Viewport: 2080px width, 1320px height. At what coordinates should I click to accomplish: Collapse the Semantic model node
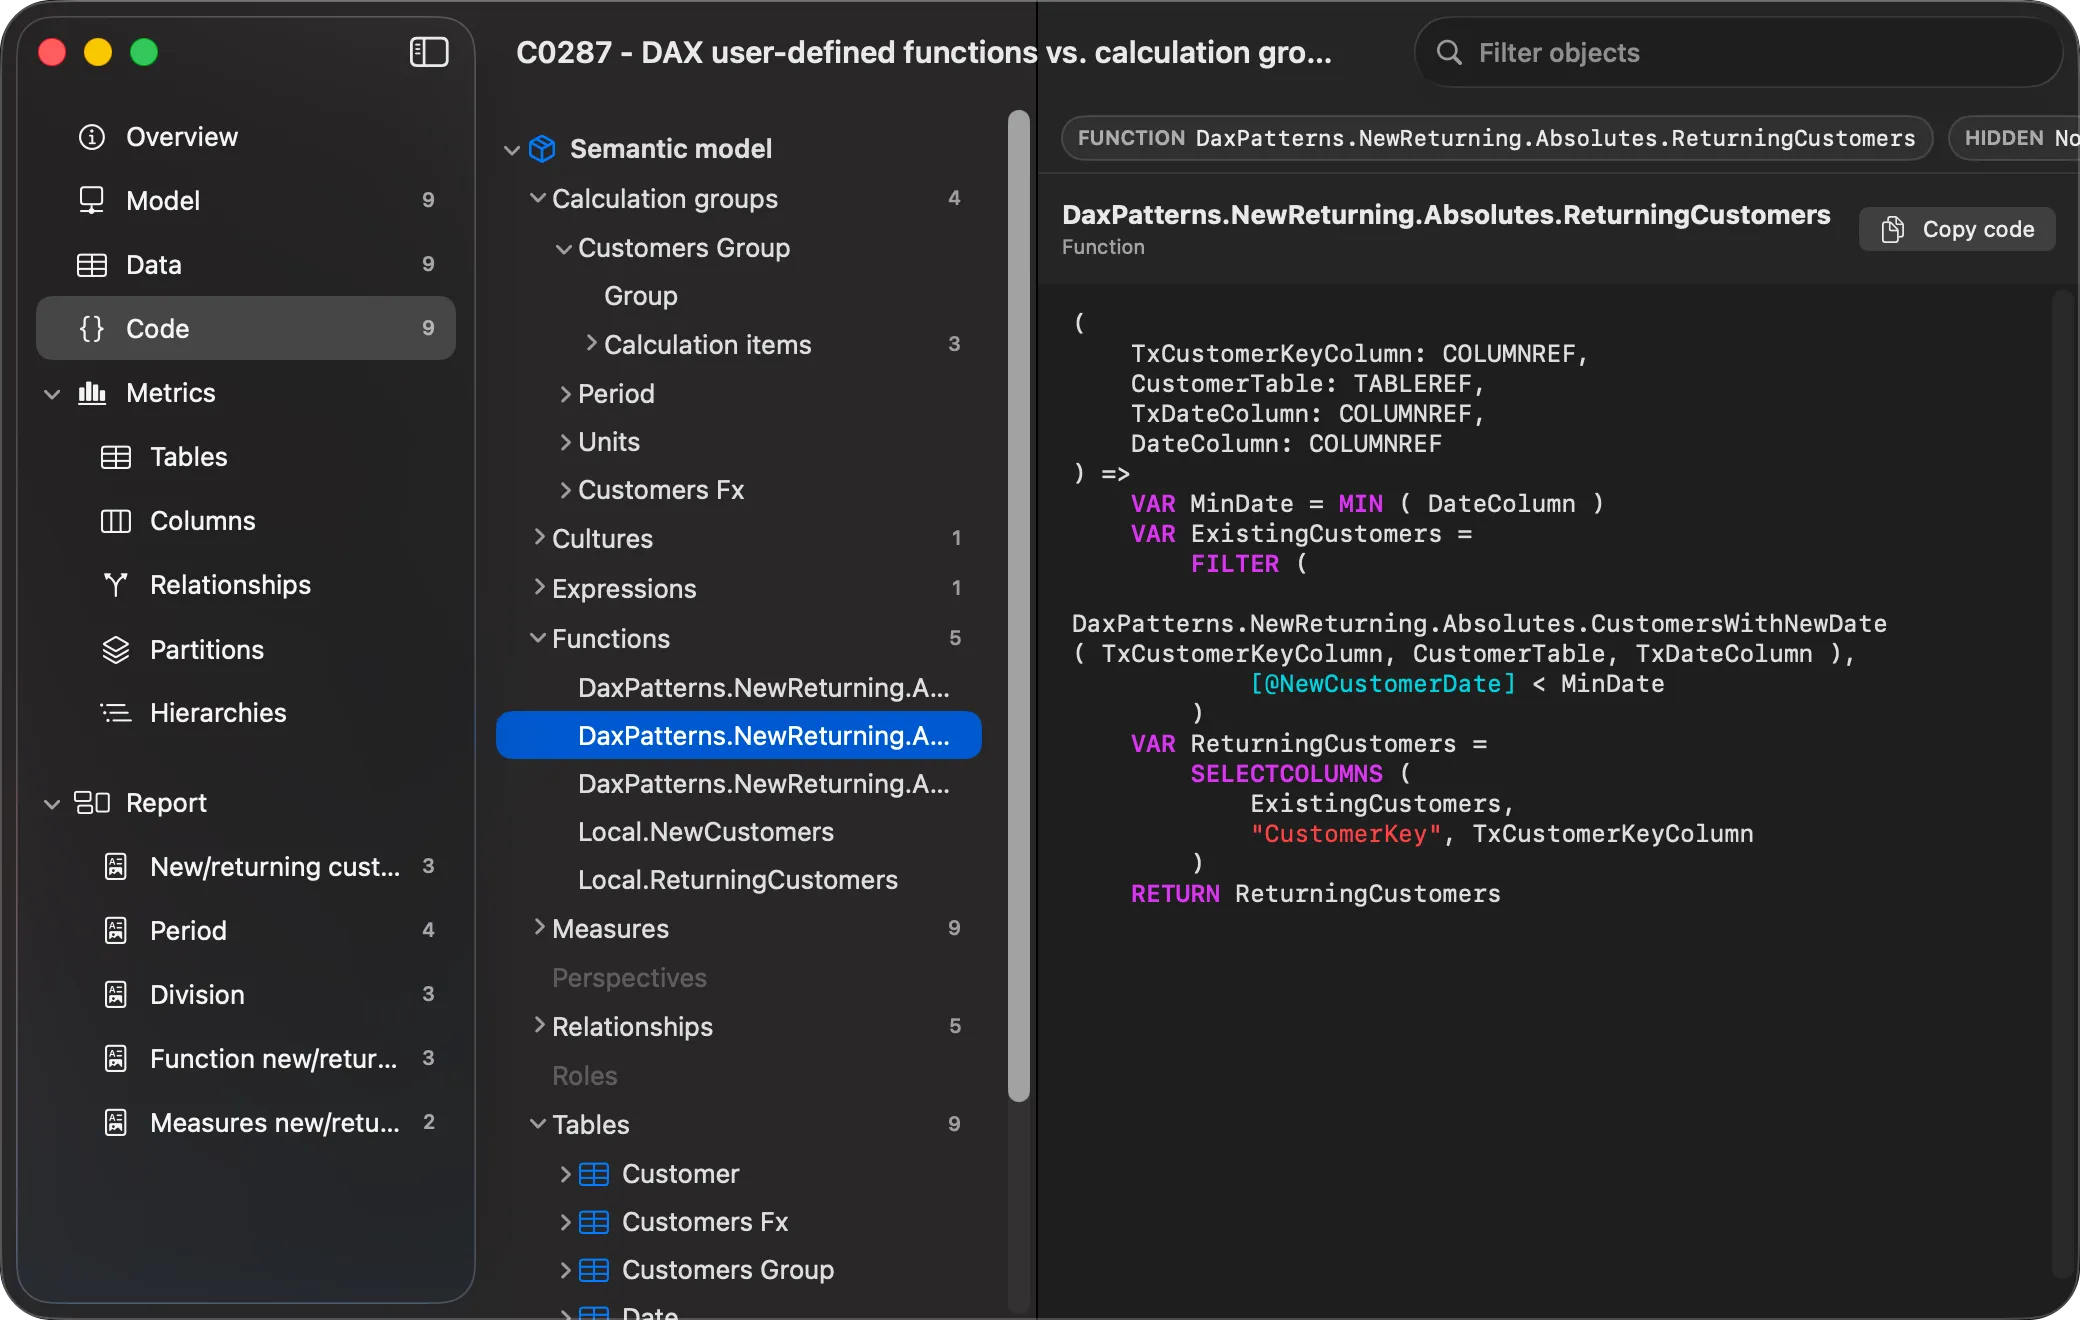[x=512, y=150]
